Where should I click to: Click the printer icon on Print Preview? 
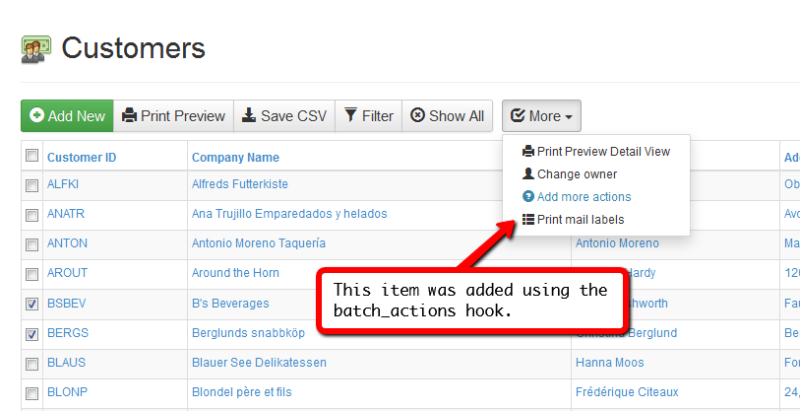[129, 116]
